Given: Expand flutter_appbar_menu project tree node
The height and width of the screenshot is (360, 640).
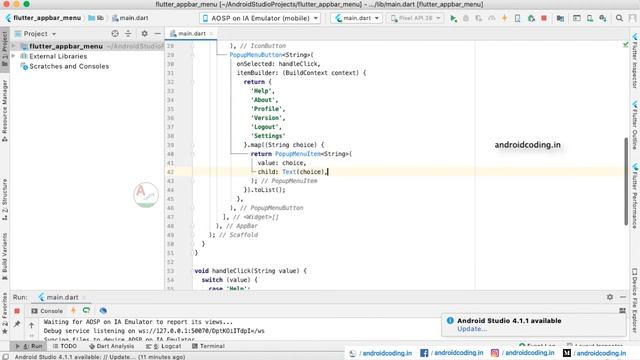Looking at the screenshot, I should (x=14, y=46).
